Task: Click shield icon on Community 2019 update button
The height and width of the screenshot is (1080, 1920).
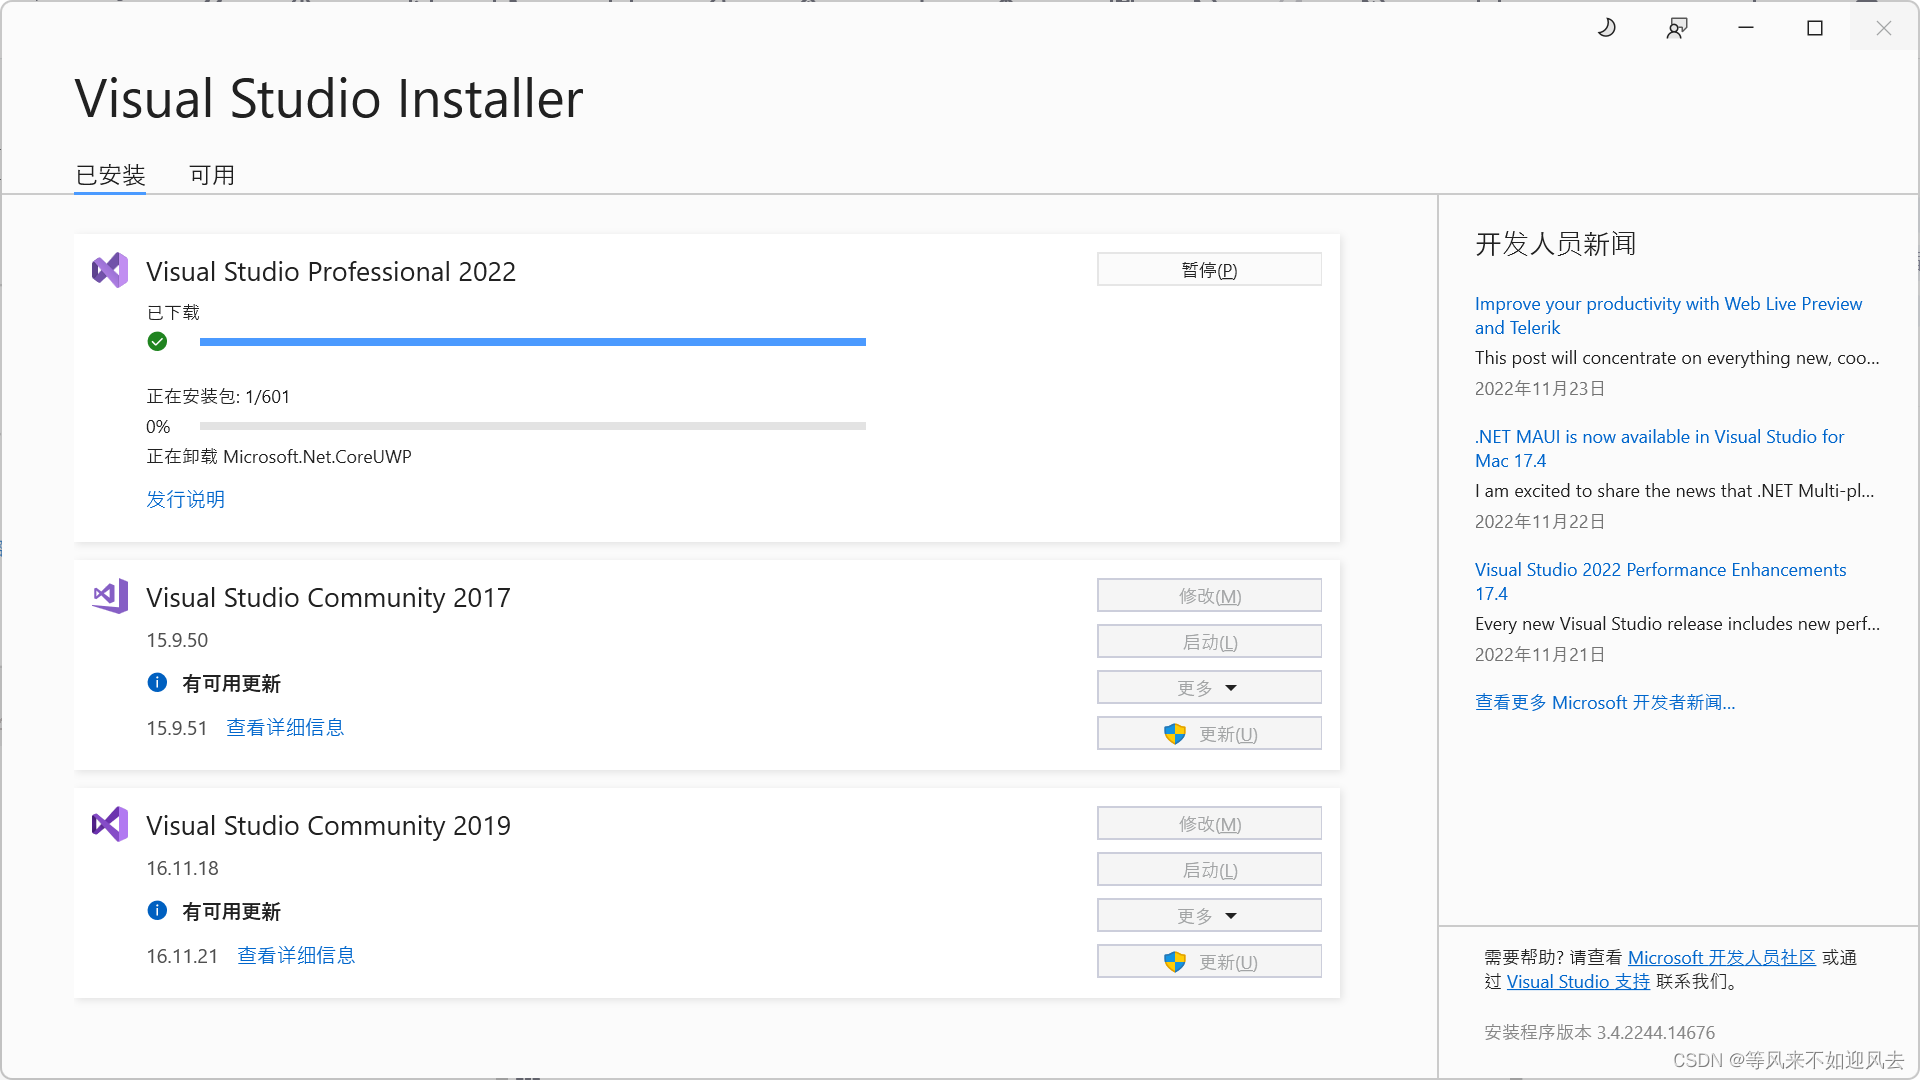Action: point(1175,962)
